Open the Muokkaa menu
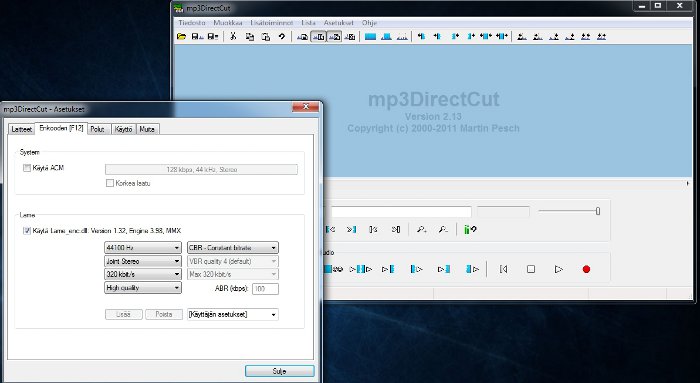Viewport: 700px width, 383px height. 228,23
